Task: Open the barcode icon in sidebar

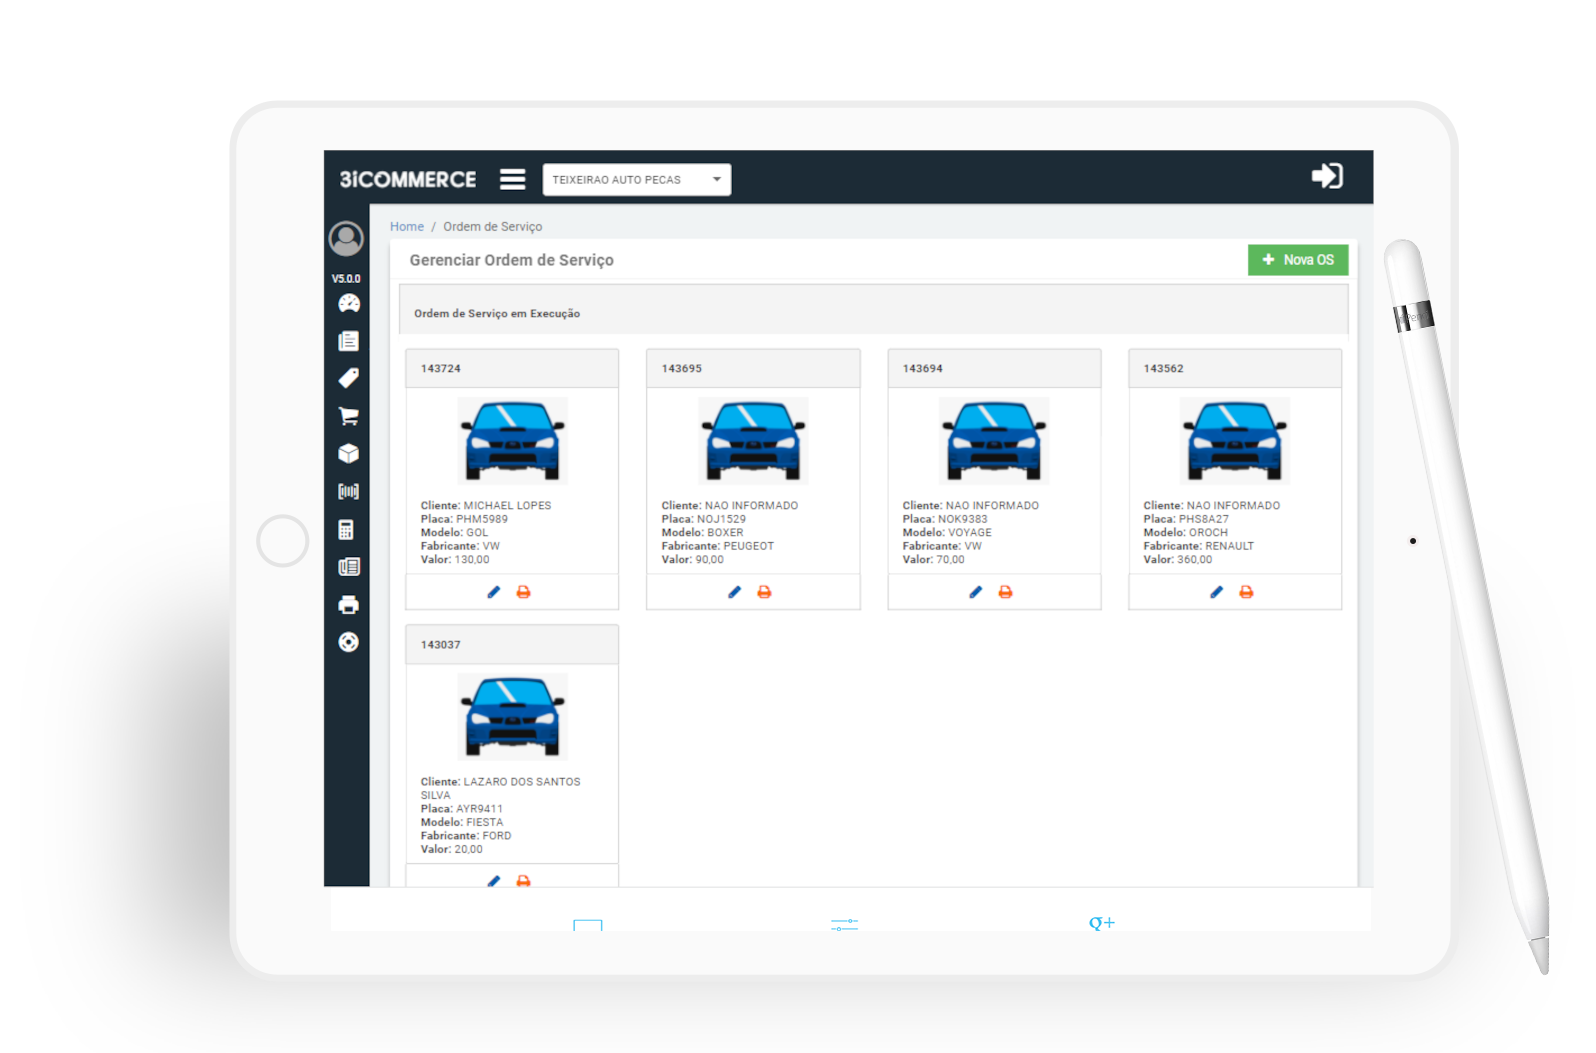Action: [x=348, y=491]
